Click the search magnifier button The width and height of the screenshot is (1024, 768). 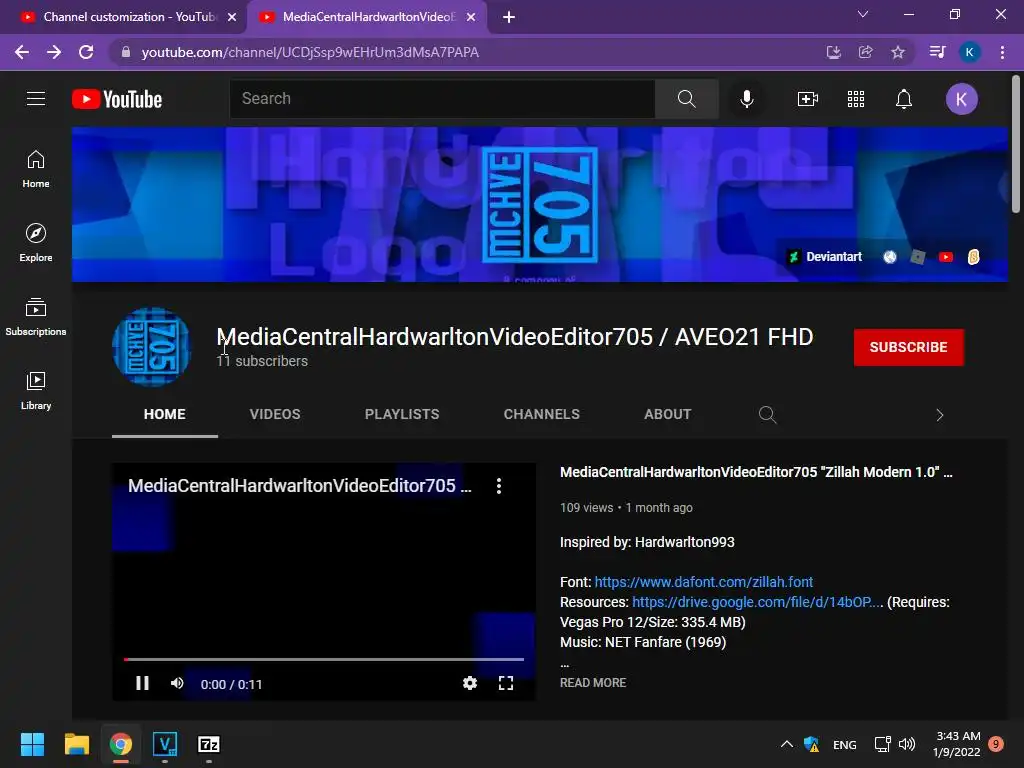pos(686,99)
